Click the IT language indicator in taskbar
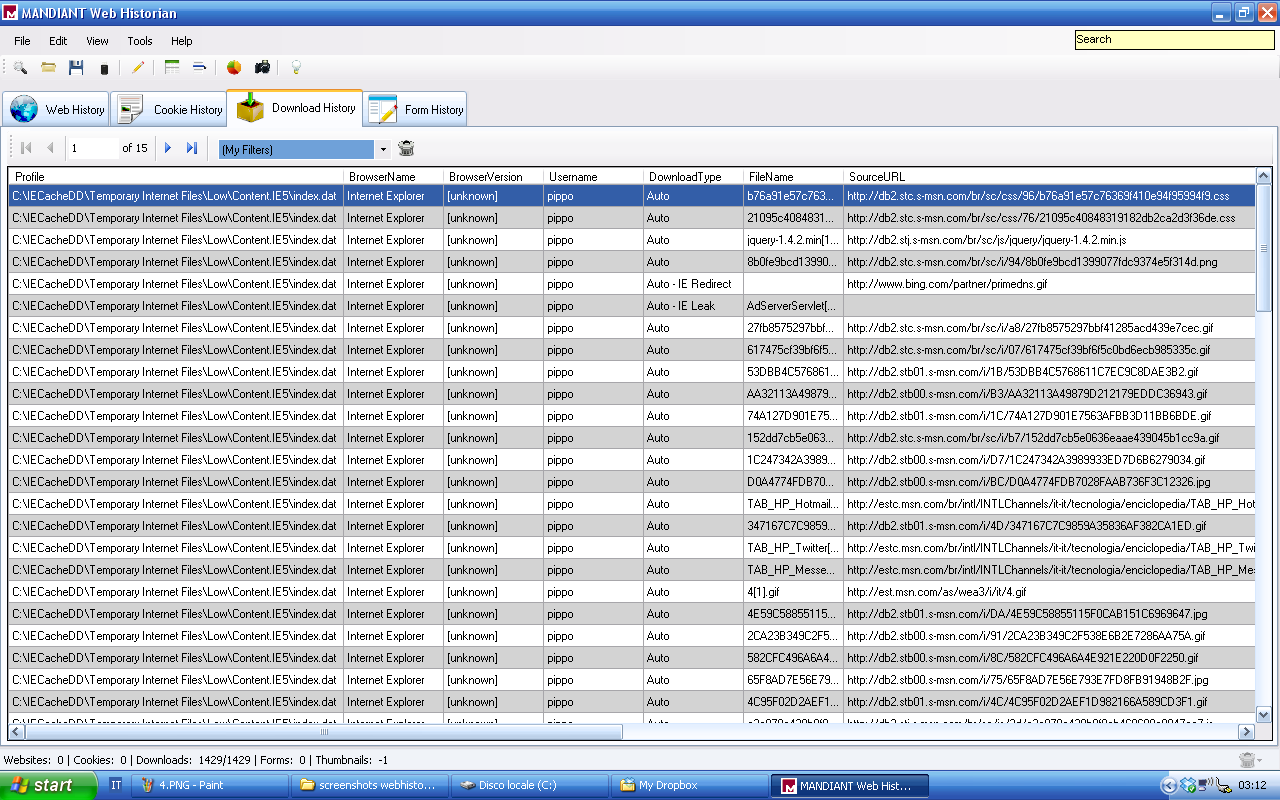 click(x=116, y=785)
